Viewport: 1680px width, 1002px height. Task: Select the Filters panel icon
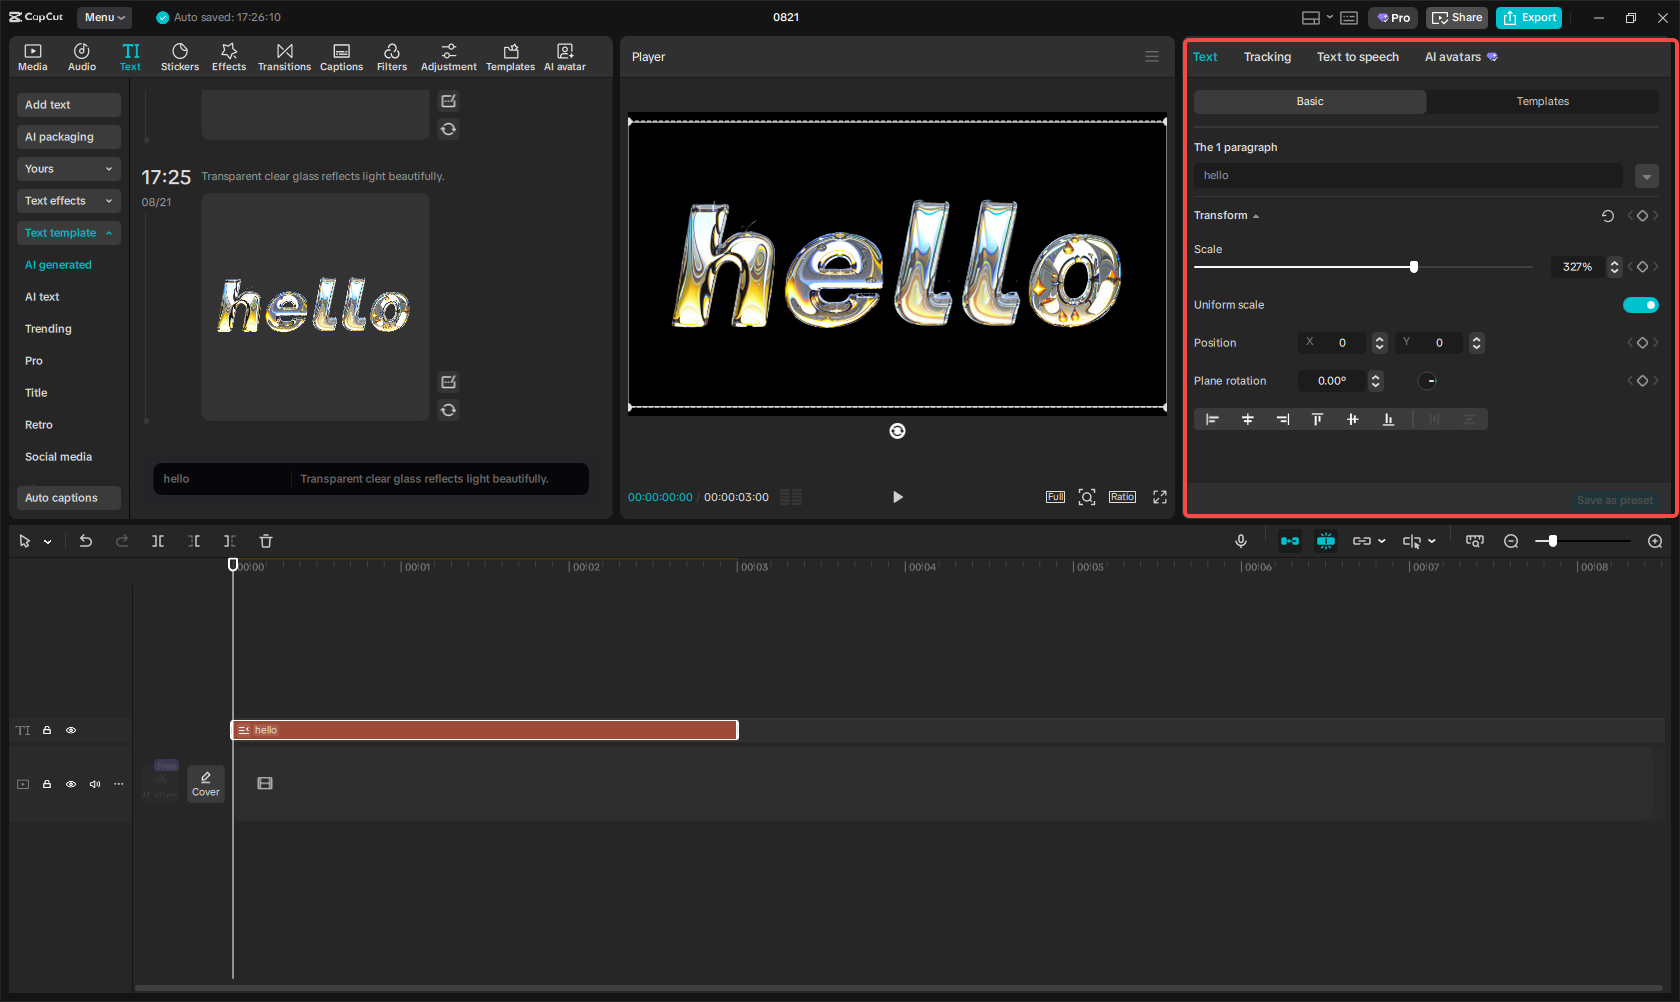pyautogui.click(x=392, y=56)
